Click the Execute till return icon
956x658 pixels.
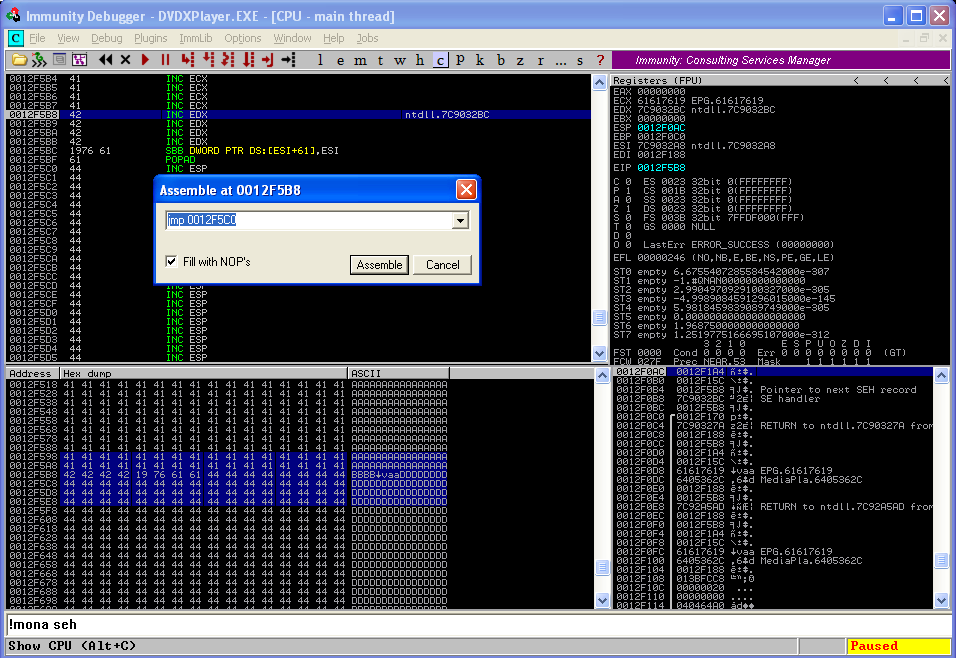pos(268,60)
